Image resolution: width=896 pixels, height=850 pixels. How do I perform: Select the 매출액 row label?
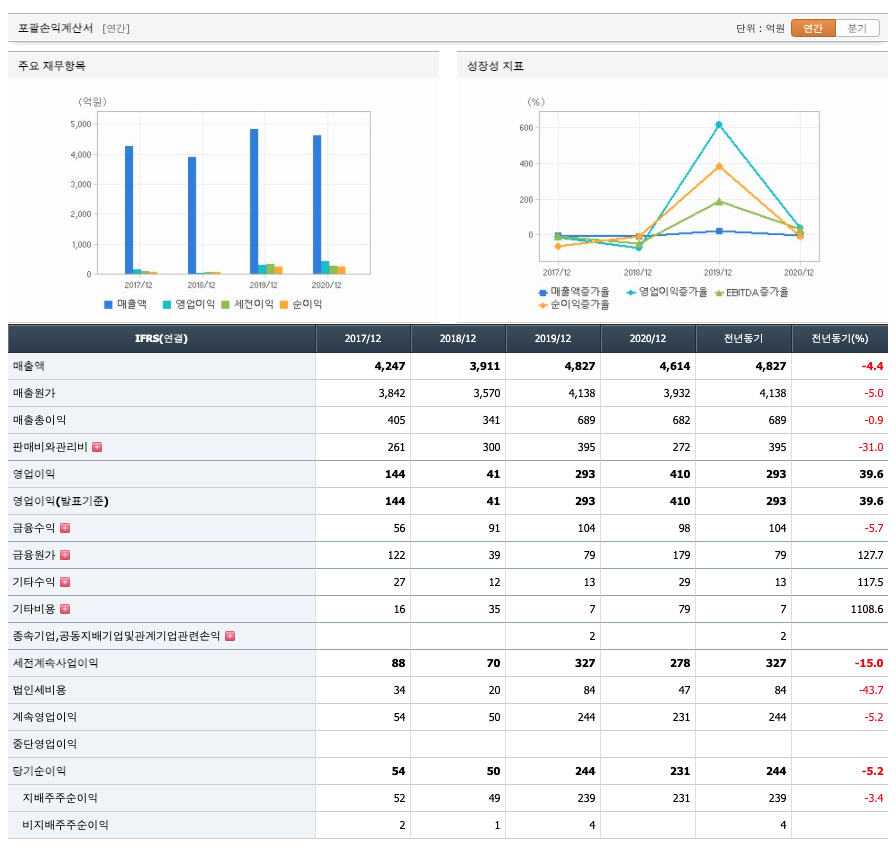(29, 366)
